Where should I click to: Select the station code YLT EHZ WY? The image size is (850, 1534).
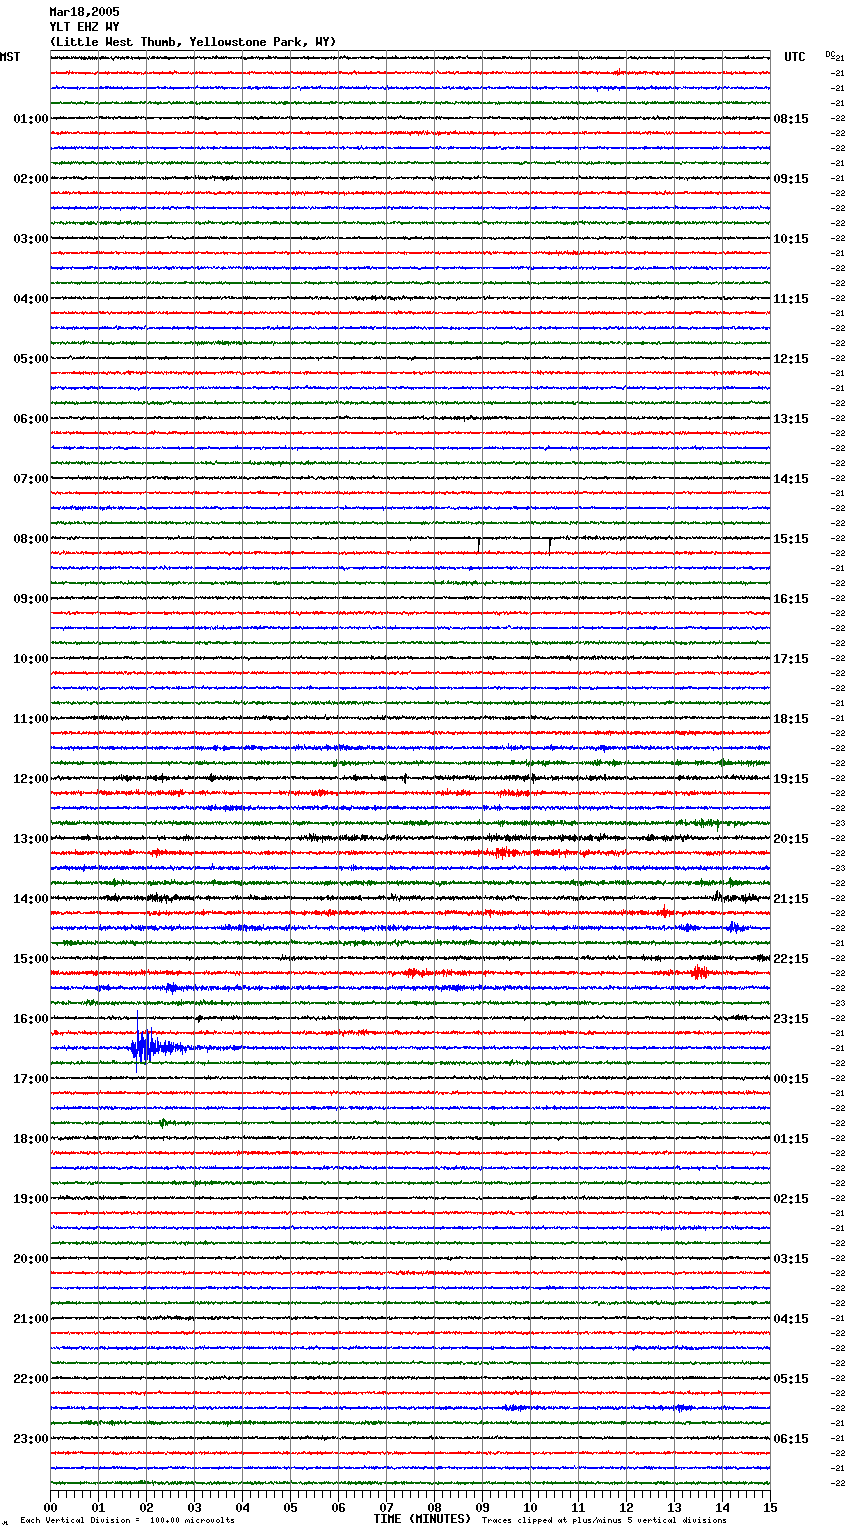pyautogui.click(x=84, y=27)
